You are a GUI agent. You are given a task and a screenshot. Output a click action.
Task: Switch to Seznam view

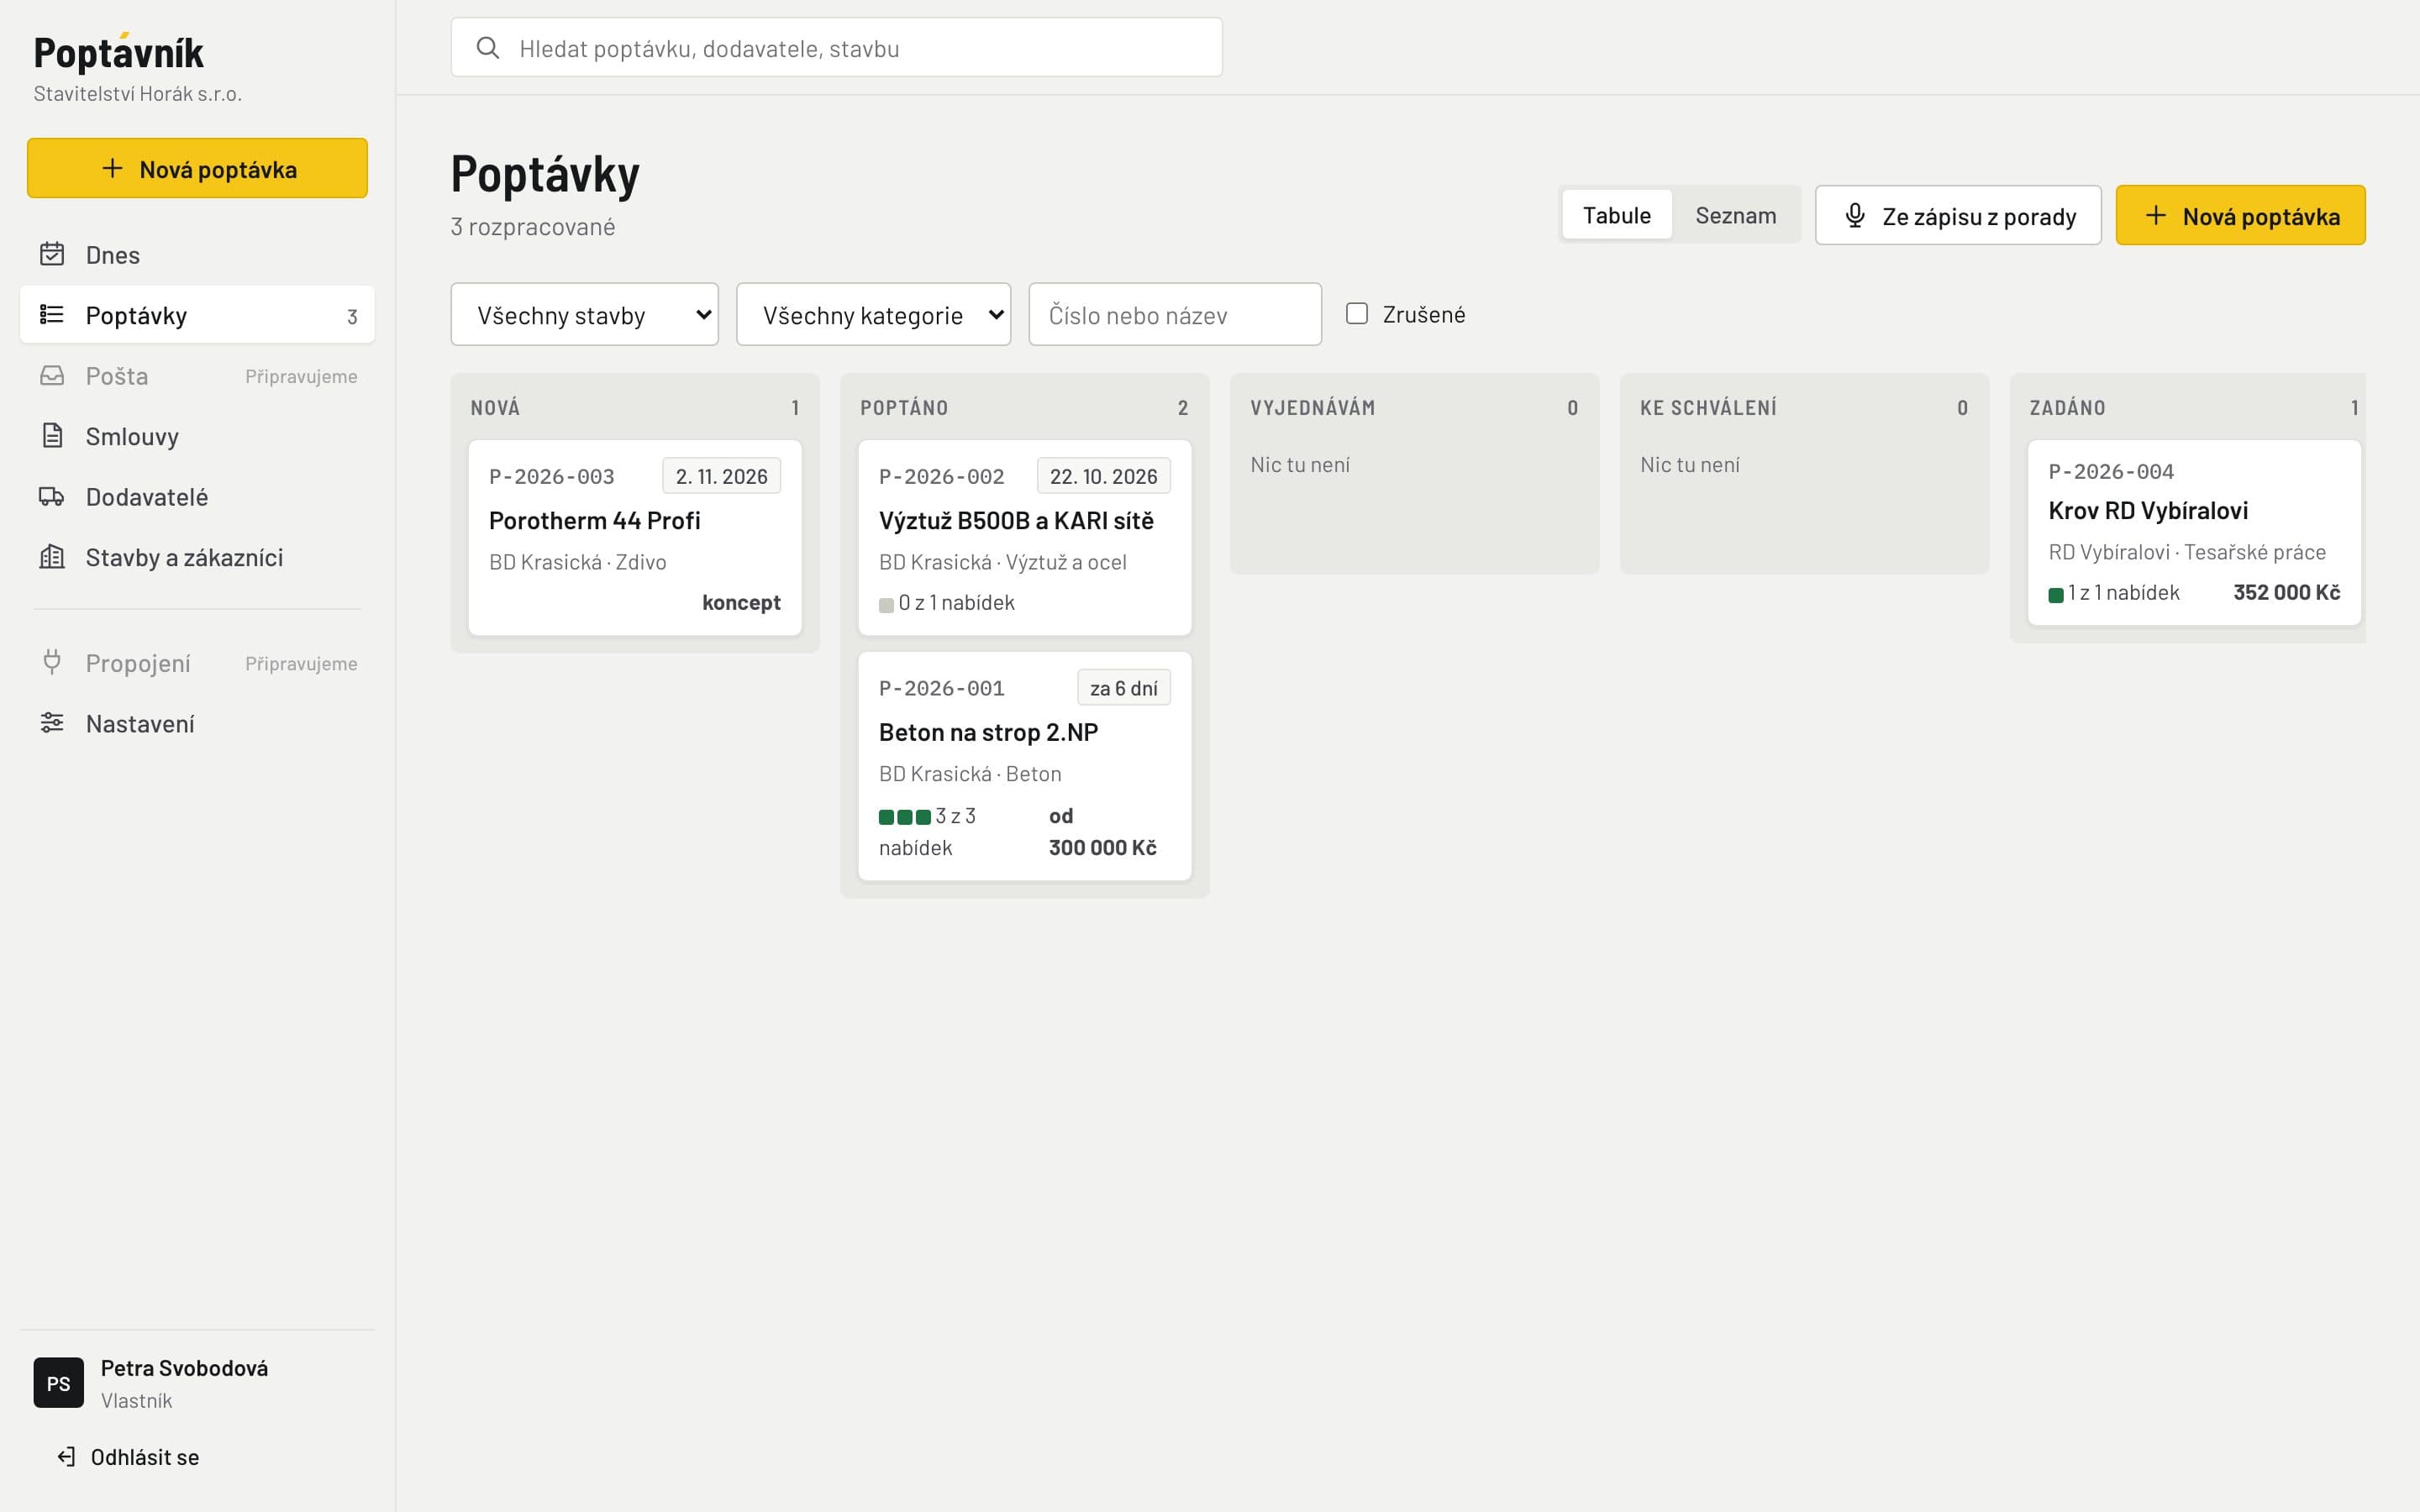pos(1736,215)
